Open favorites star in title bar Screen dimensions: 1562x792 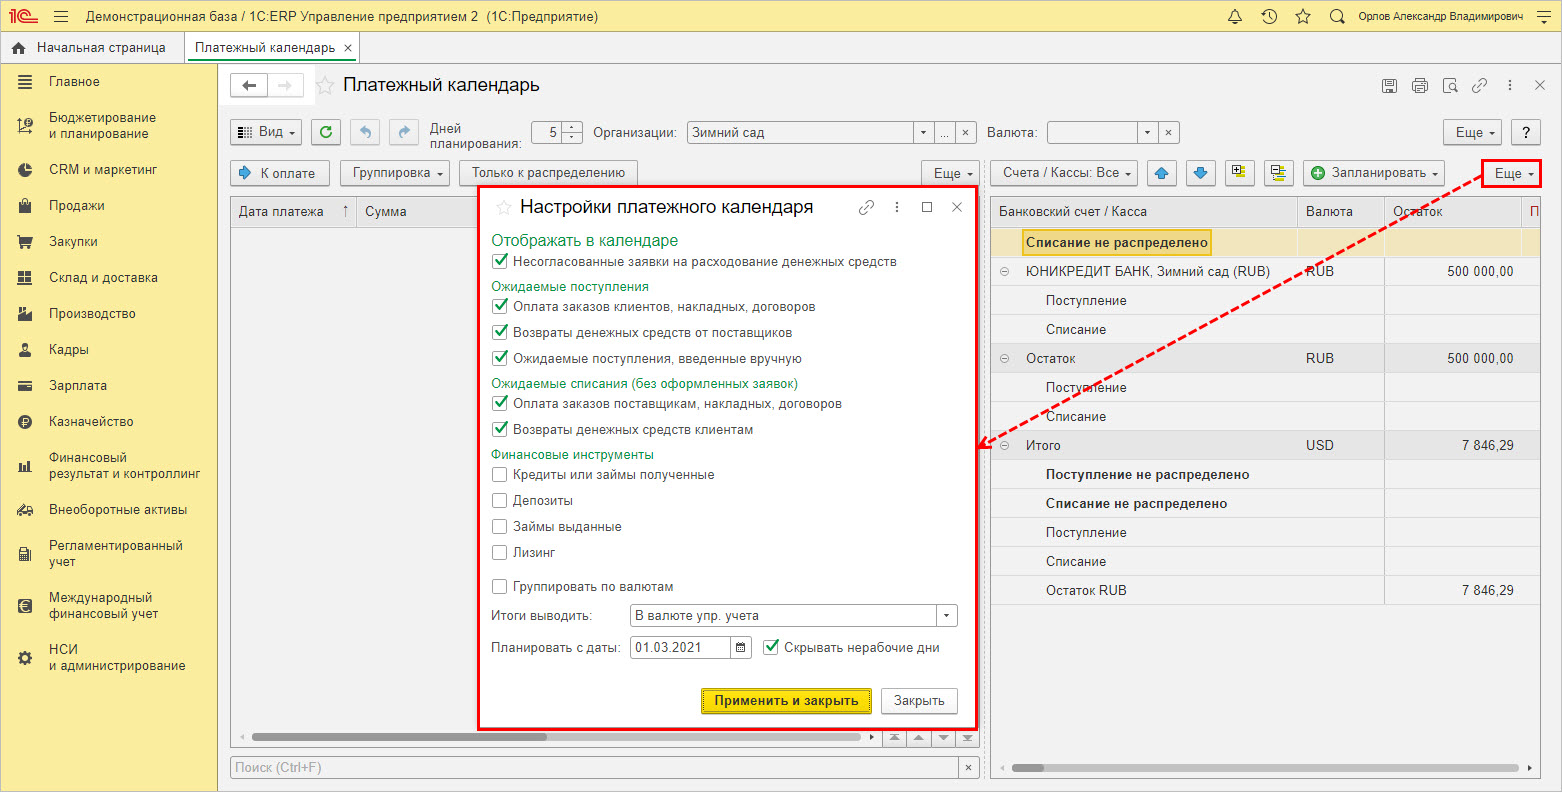(x=1303, y=17)
